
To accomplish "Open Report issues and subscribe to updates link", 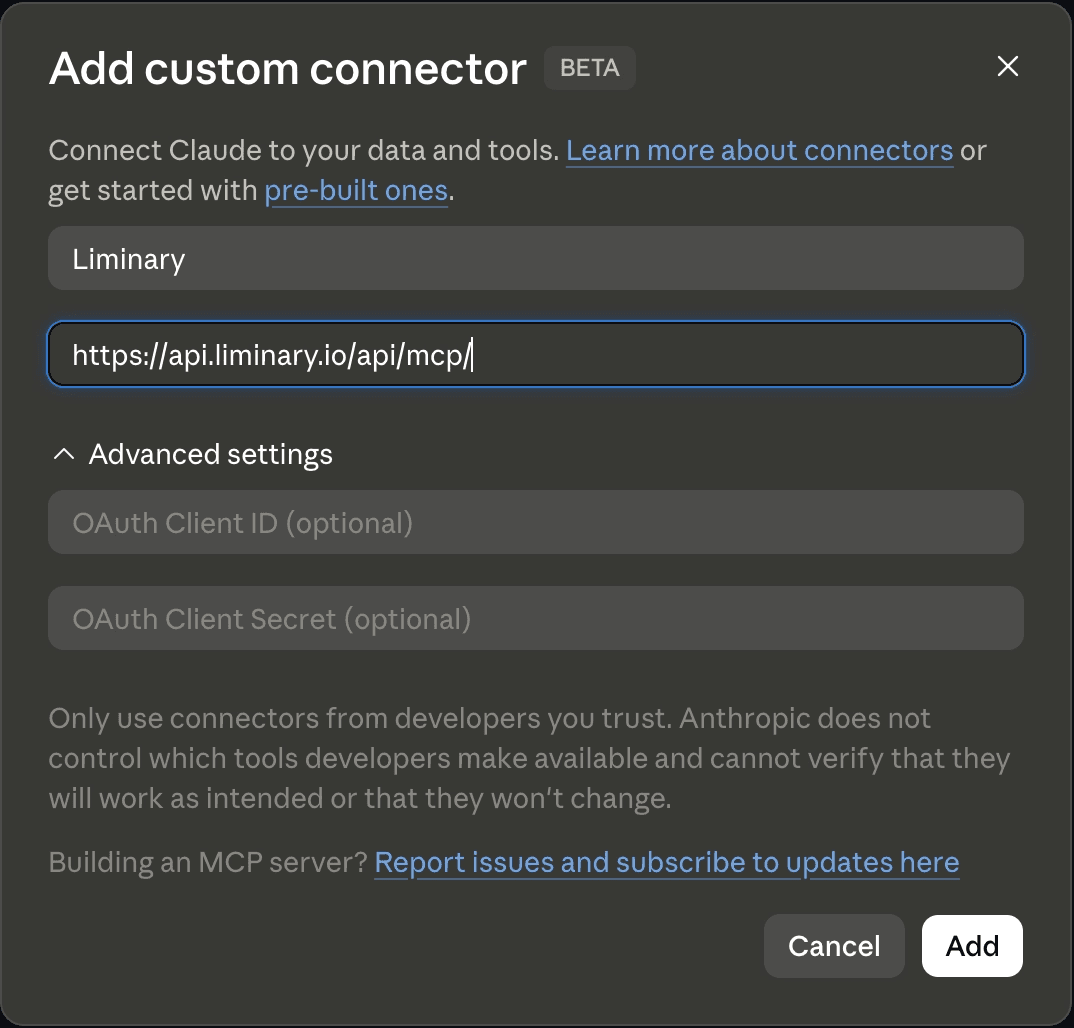I will click(x=666, y=862).
